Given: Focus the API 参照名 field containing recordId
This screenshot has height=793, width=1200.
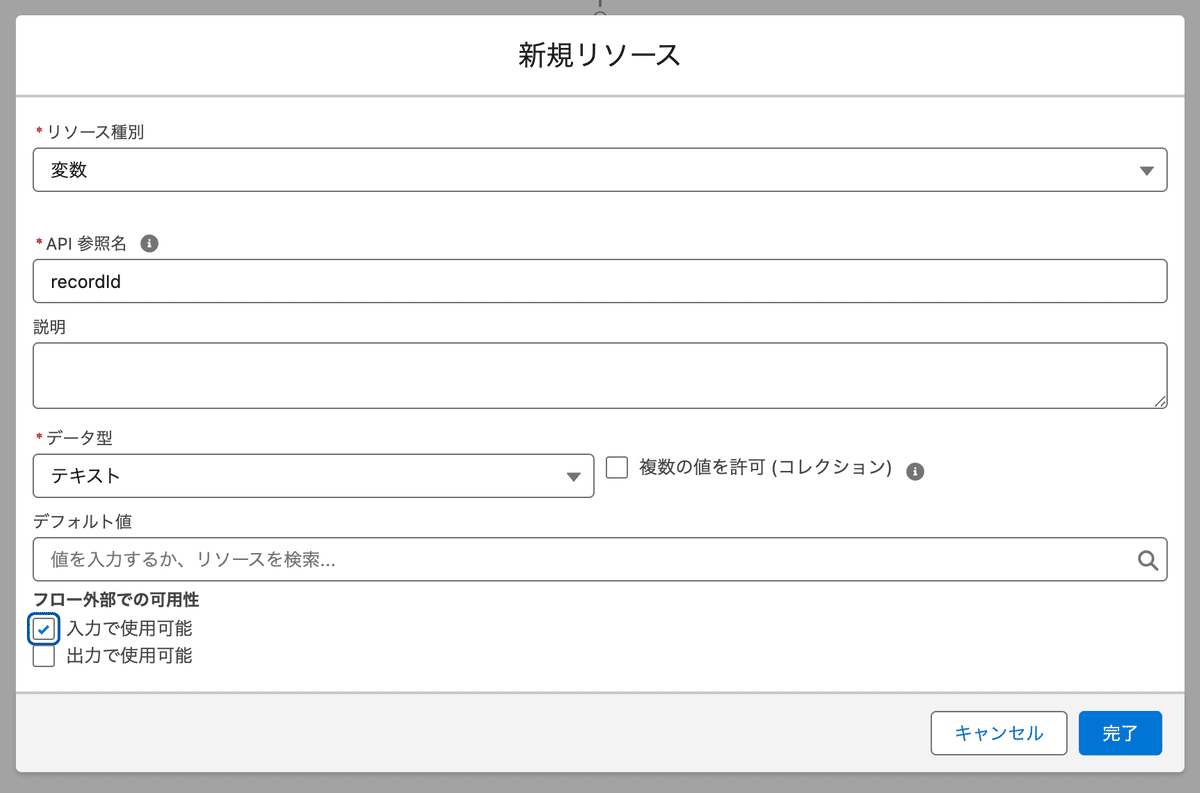Looking at the screenshot, I should (600, 281).
